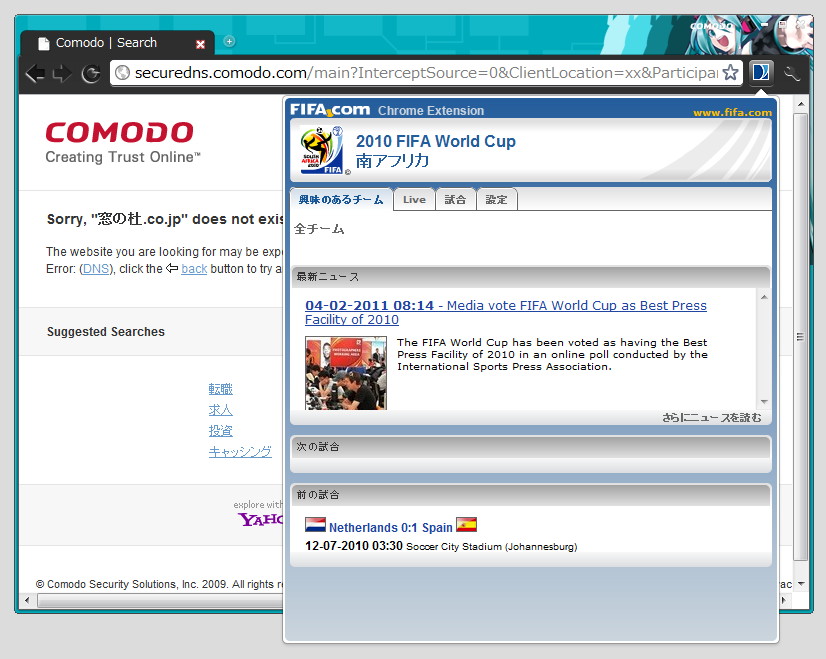This screenshot has width=826, height=659.
Task: Open a new tab with plus button
Action: [229, 41]
